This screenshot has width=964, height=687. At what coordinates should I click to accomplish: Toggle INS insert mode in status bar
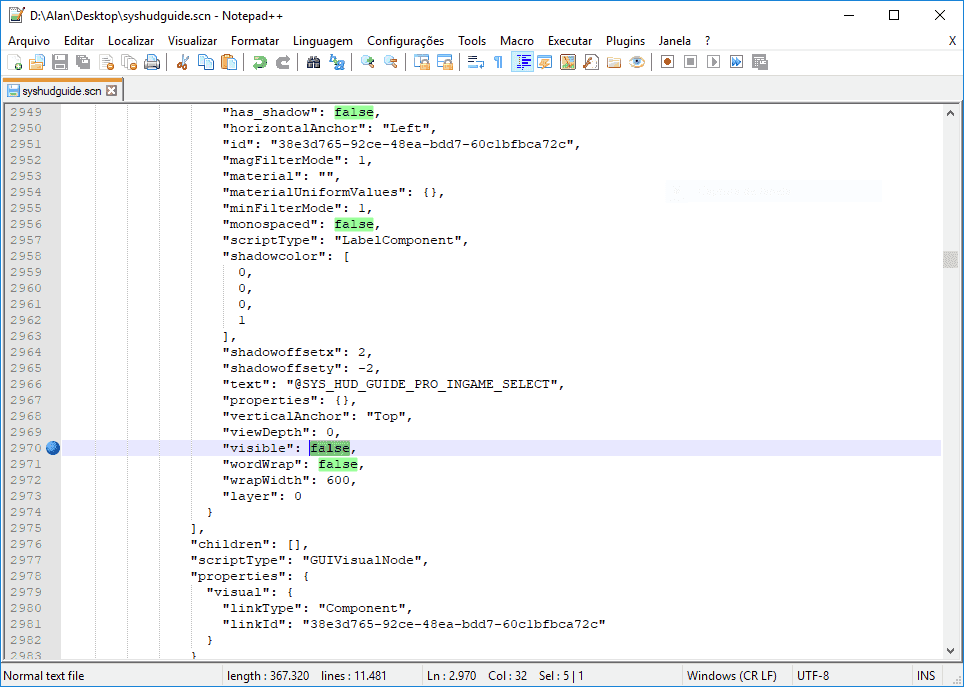926,675
